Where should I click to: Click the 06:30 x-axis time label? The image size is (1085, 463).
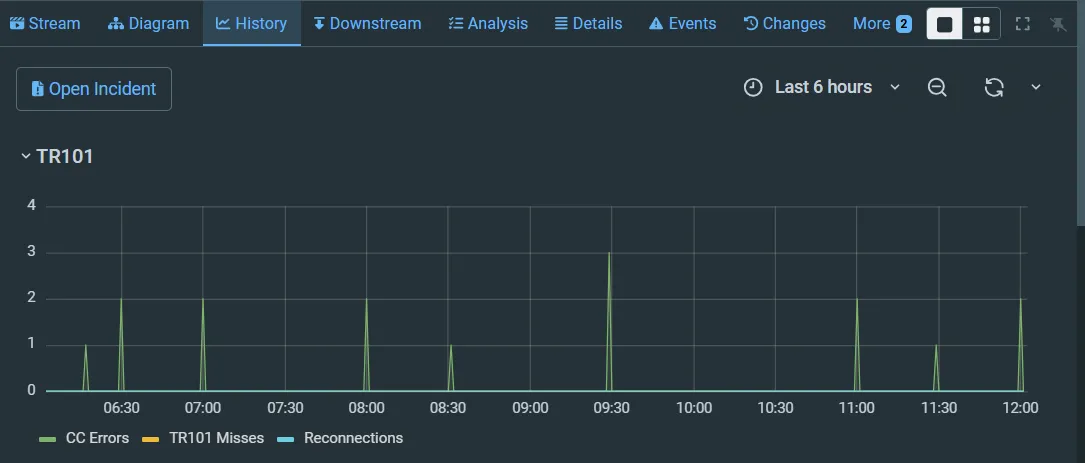click(121, 408)
